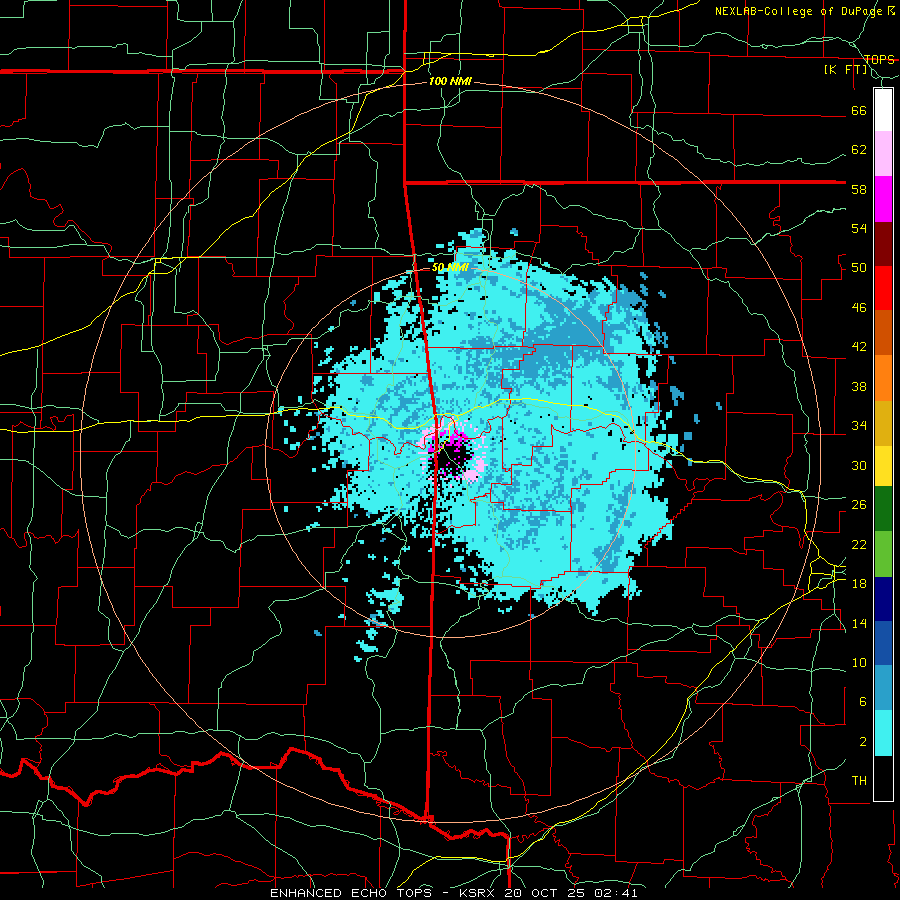The width and height of the screenshot is (900, 900).
Task: Click the legend value 6
Action: [x=863, y=702]
